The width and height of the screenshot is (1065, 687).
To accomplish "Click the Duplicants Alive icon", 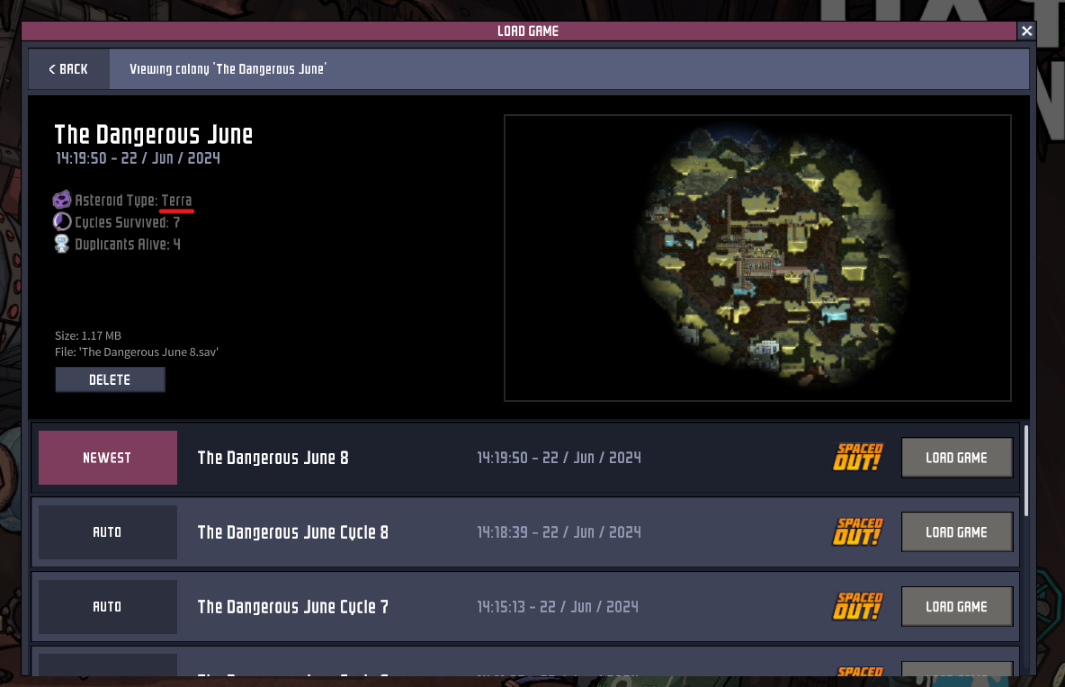I will 62,244.
